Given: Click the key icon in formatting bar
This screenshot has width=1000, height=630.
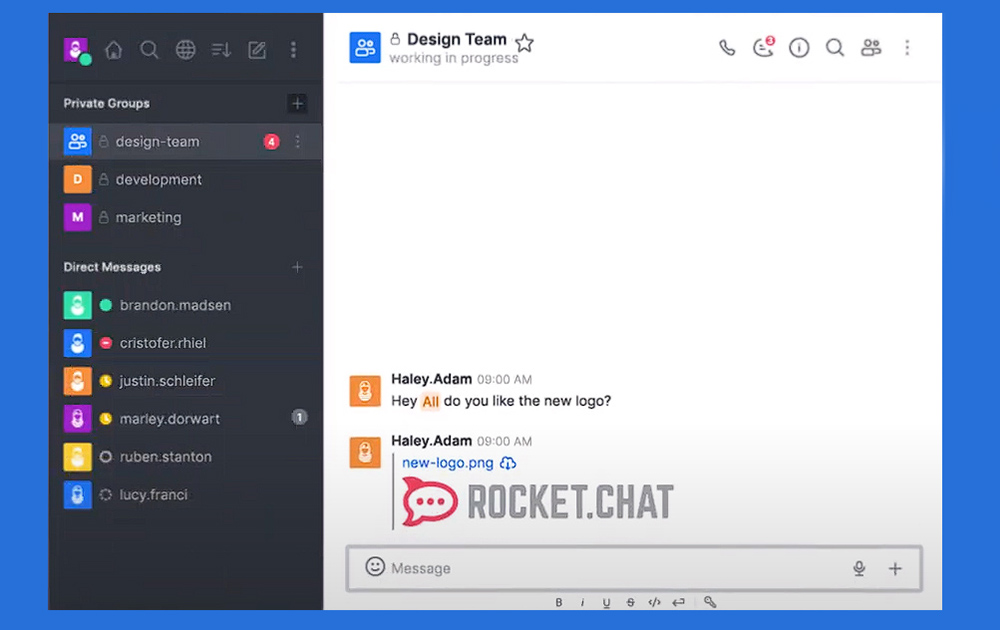Looking at the screenshot, I should (x=710, y=602).
